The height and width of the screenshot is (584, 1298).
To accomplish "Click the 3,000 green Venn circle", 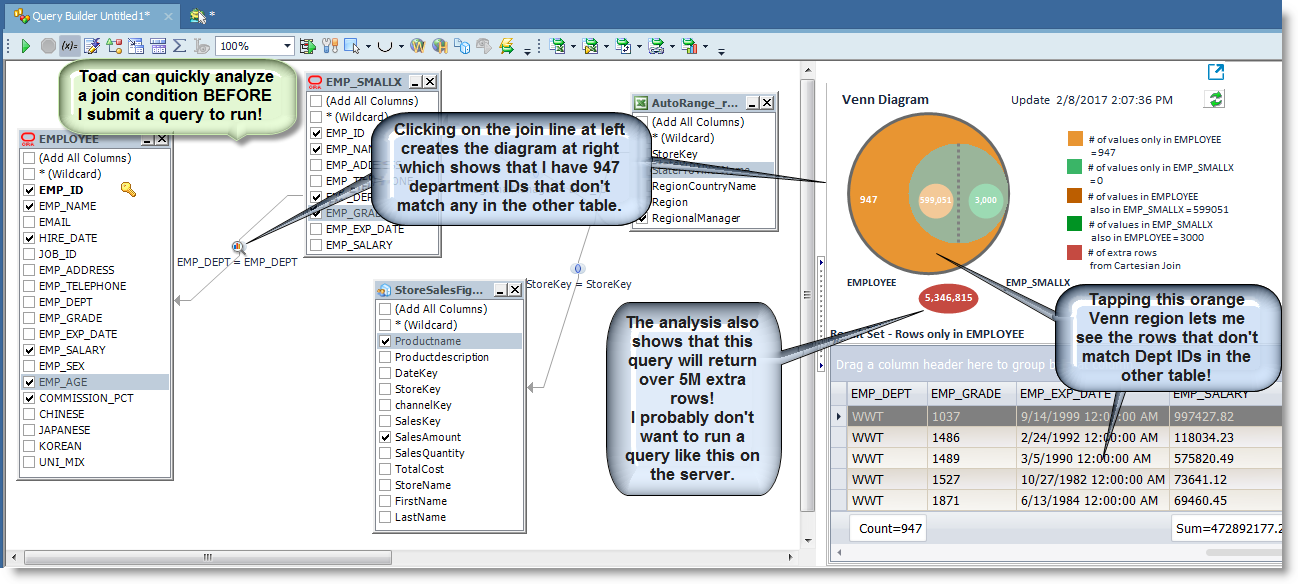I will pyautogui.click(x=987, y=199).
